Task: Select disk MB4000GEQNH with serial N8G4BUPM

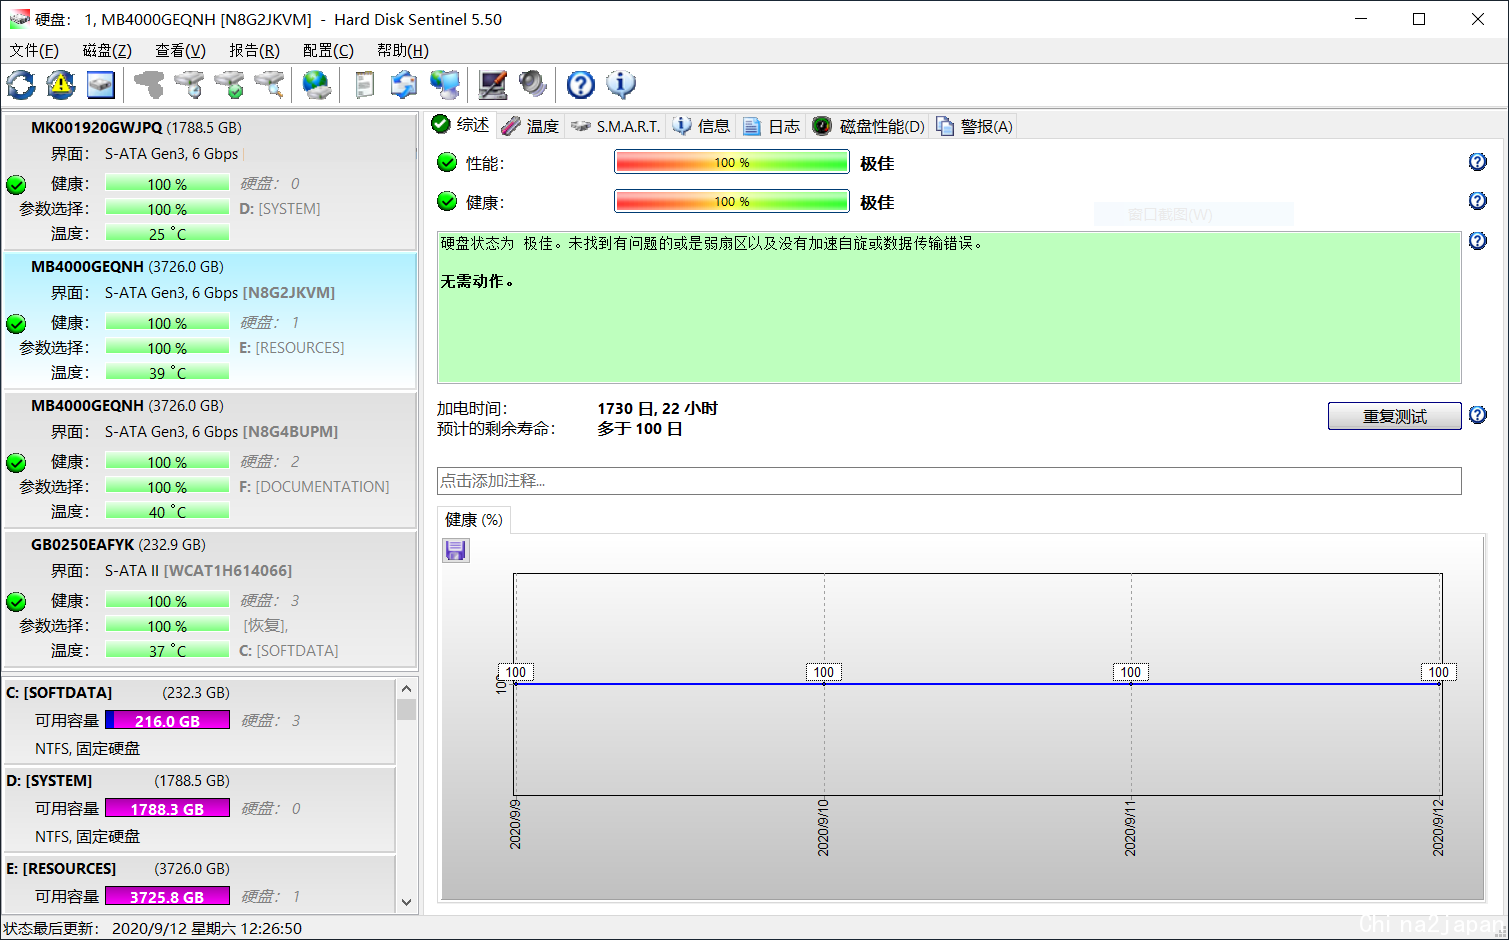Action: [x=210, y=460]
